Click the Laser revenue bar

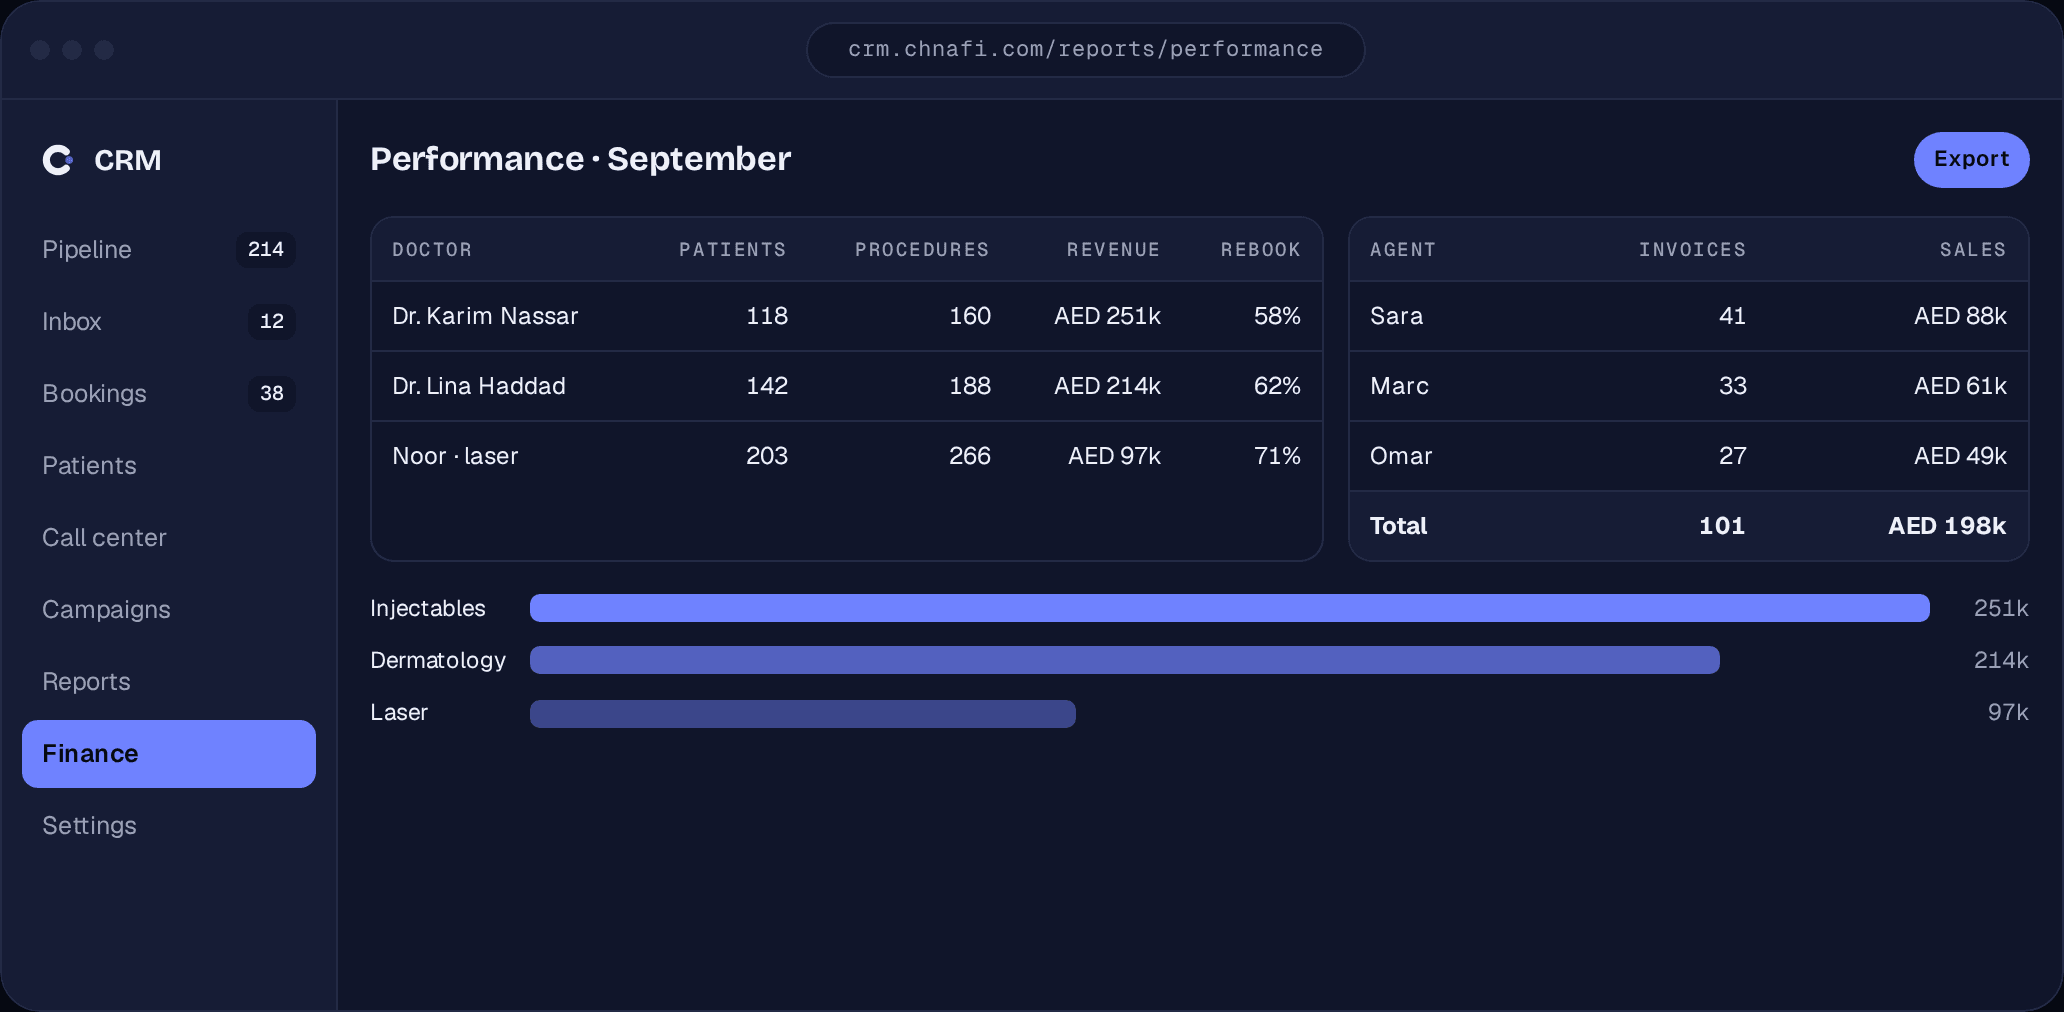[803, 714]
